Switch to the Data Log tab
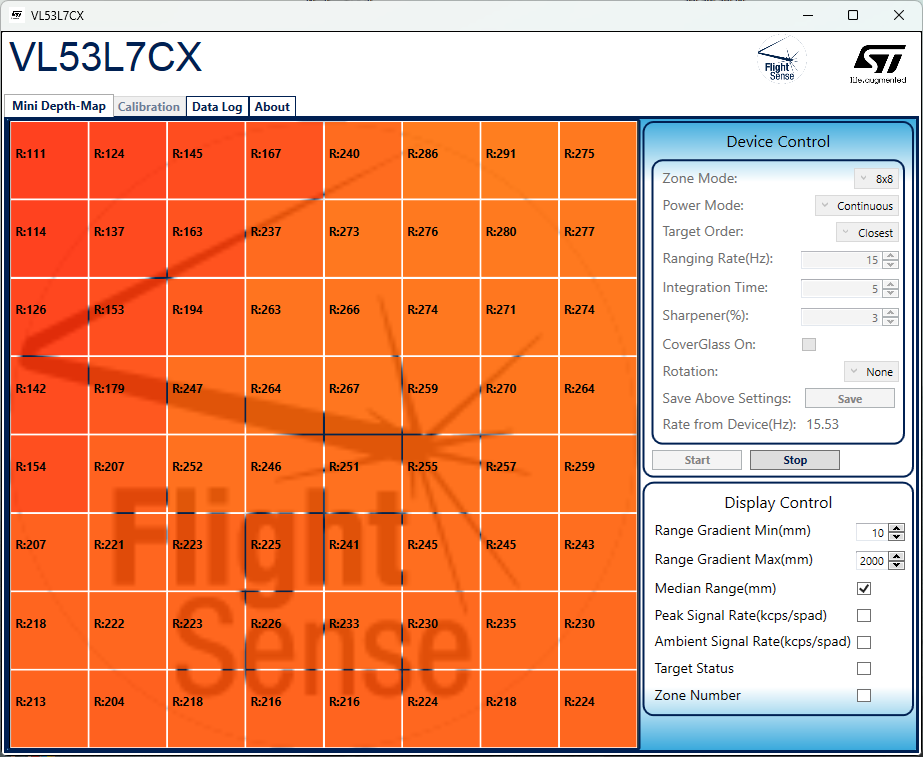This screenshot has width=923, height=757. click(217, 107)
